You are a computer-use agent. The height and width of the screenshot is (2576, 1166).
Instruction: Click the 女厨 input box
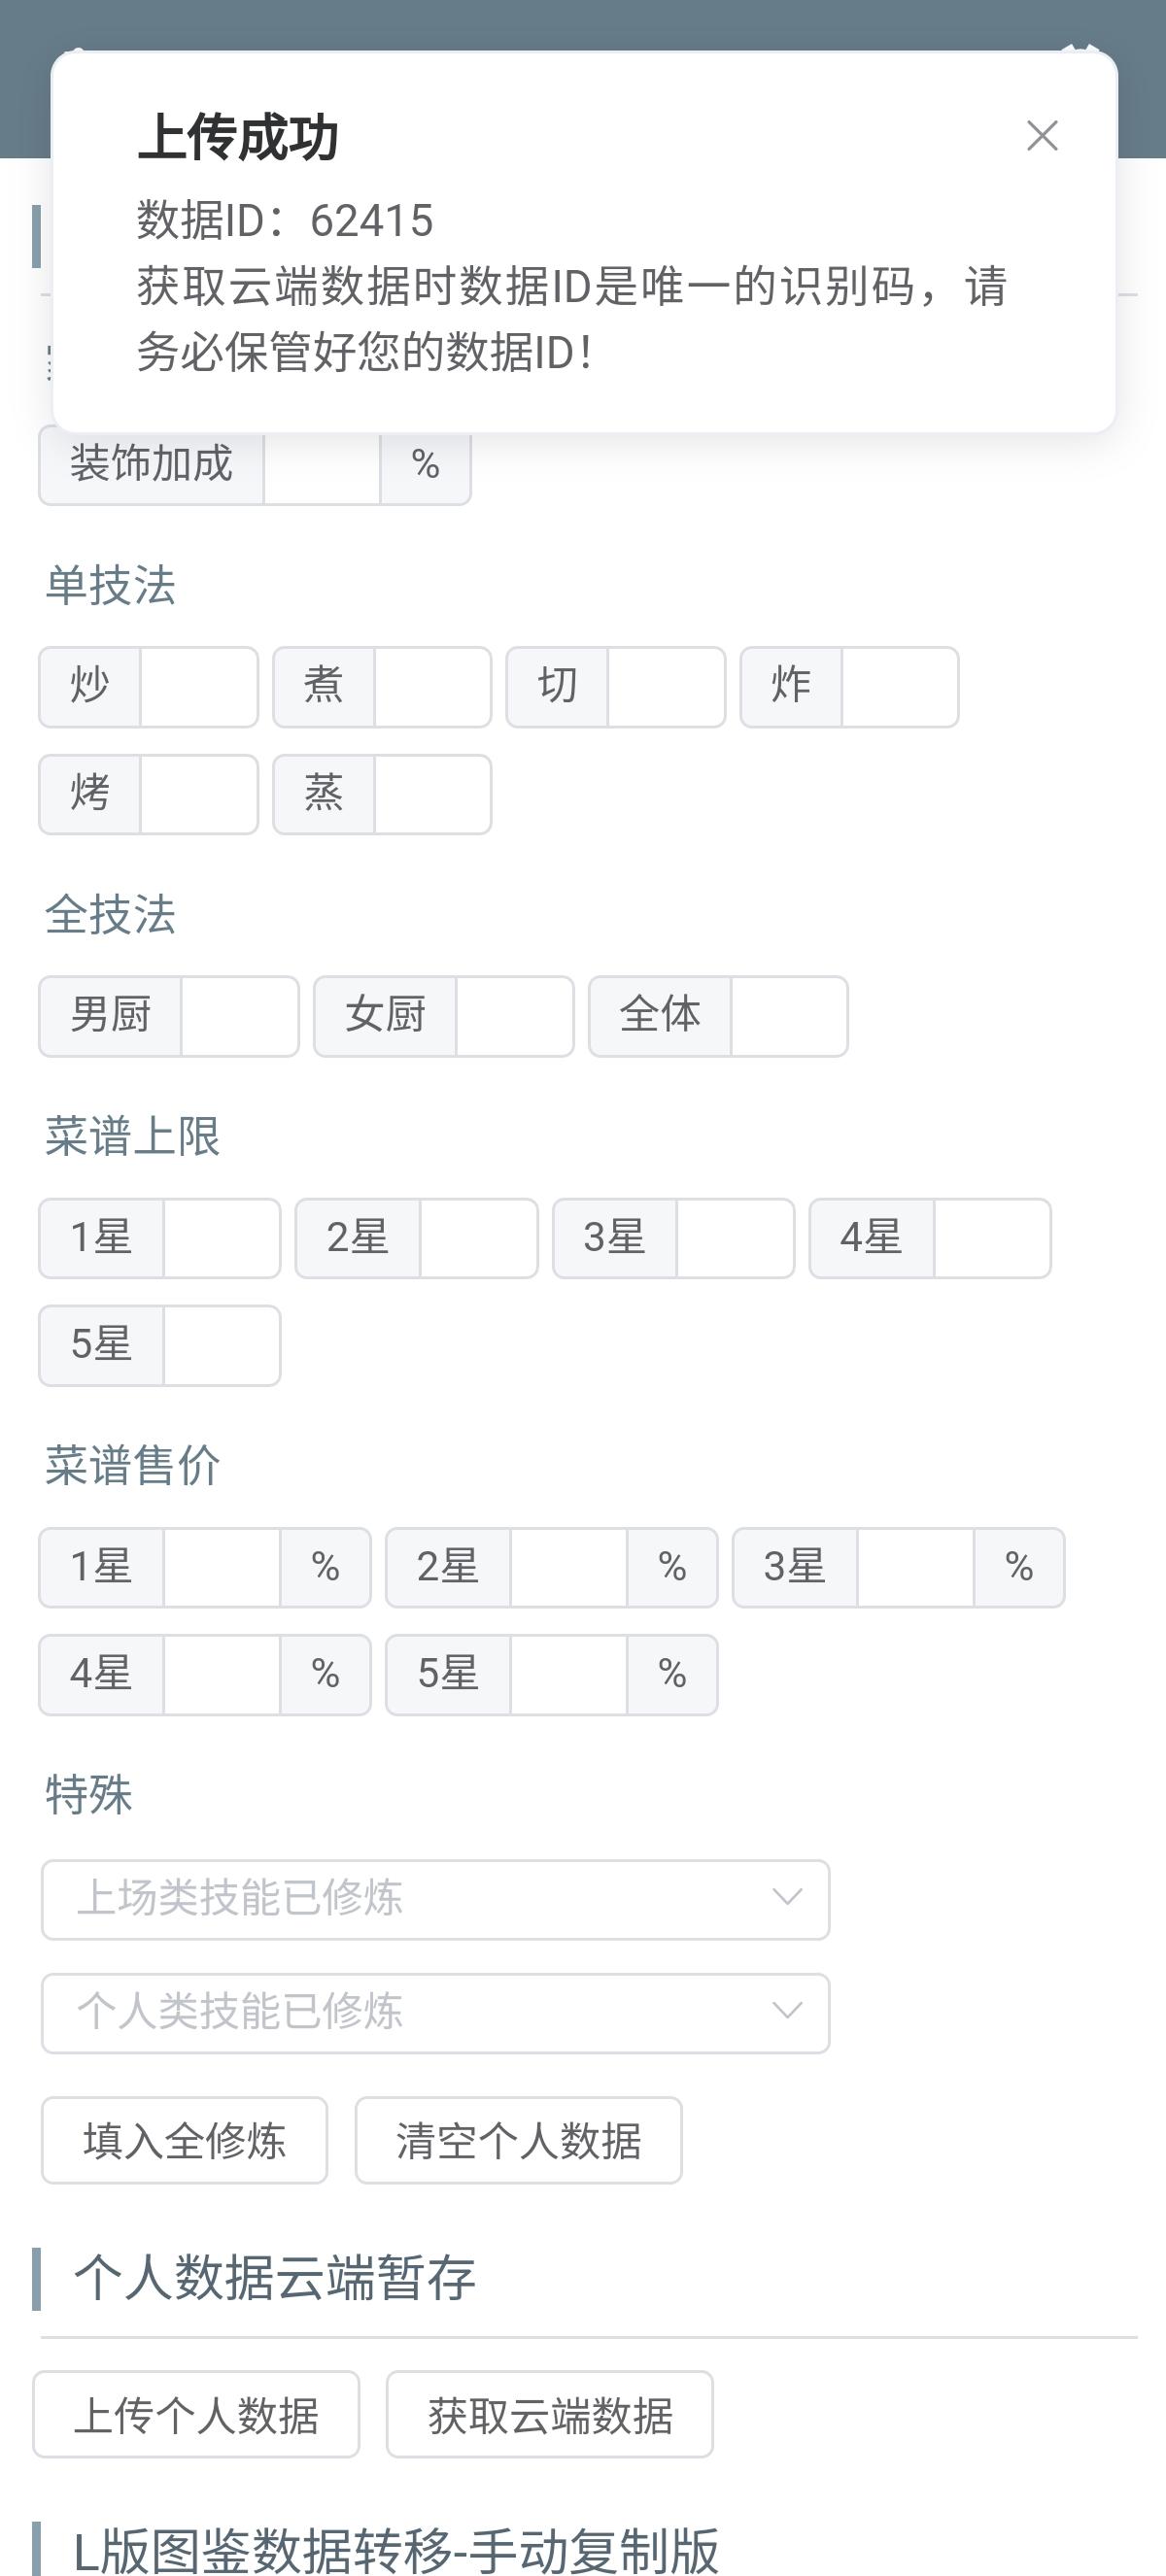pyautogui.click(x=514, y=1016)
